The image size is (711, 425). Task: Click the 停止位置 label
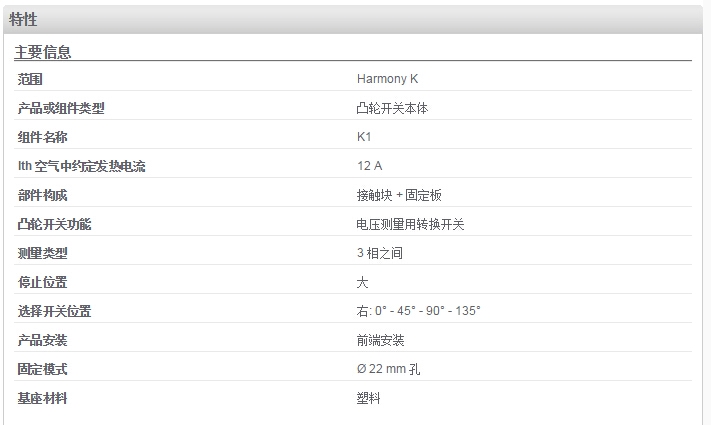coord(43,282)
